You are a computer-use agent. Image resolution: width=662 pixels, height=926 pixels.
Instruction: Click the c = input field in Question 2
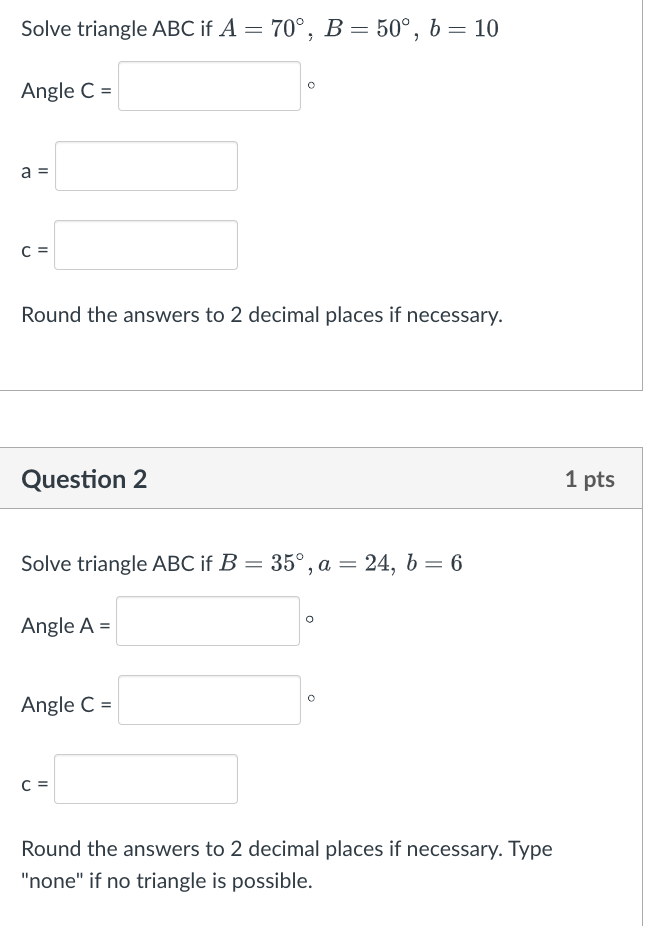pyautogui.click(x=146, y=778)
